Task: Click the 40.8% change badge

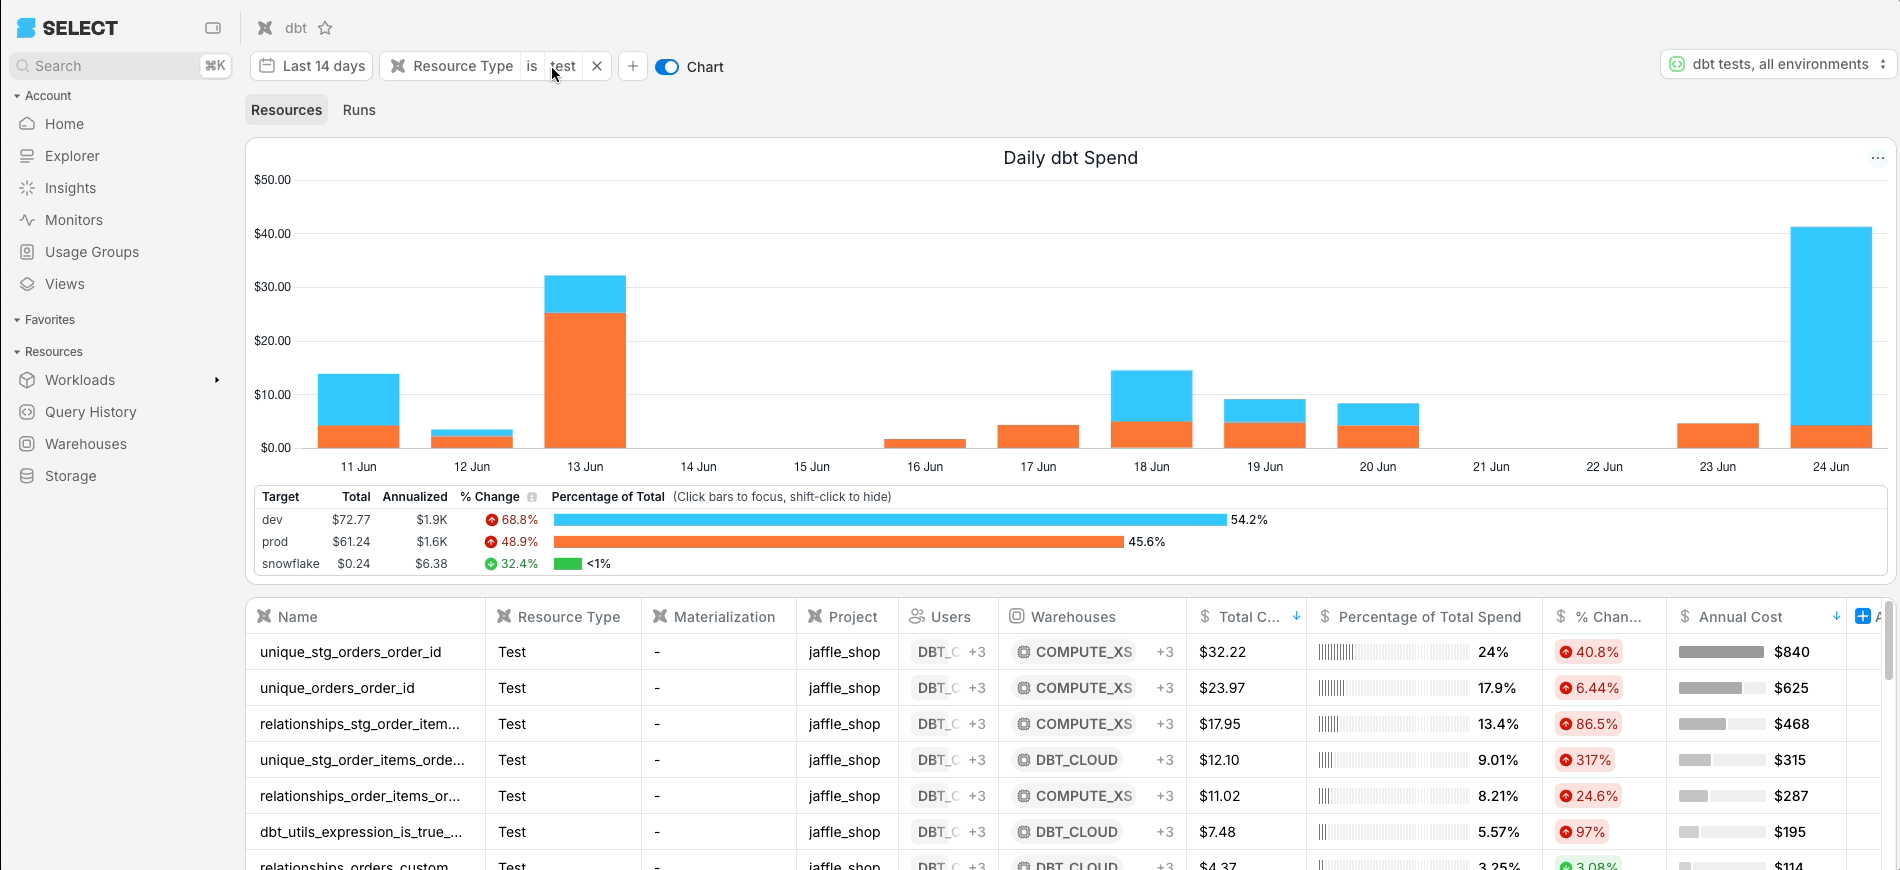Action: tap(1589, 652)
